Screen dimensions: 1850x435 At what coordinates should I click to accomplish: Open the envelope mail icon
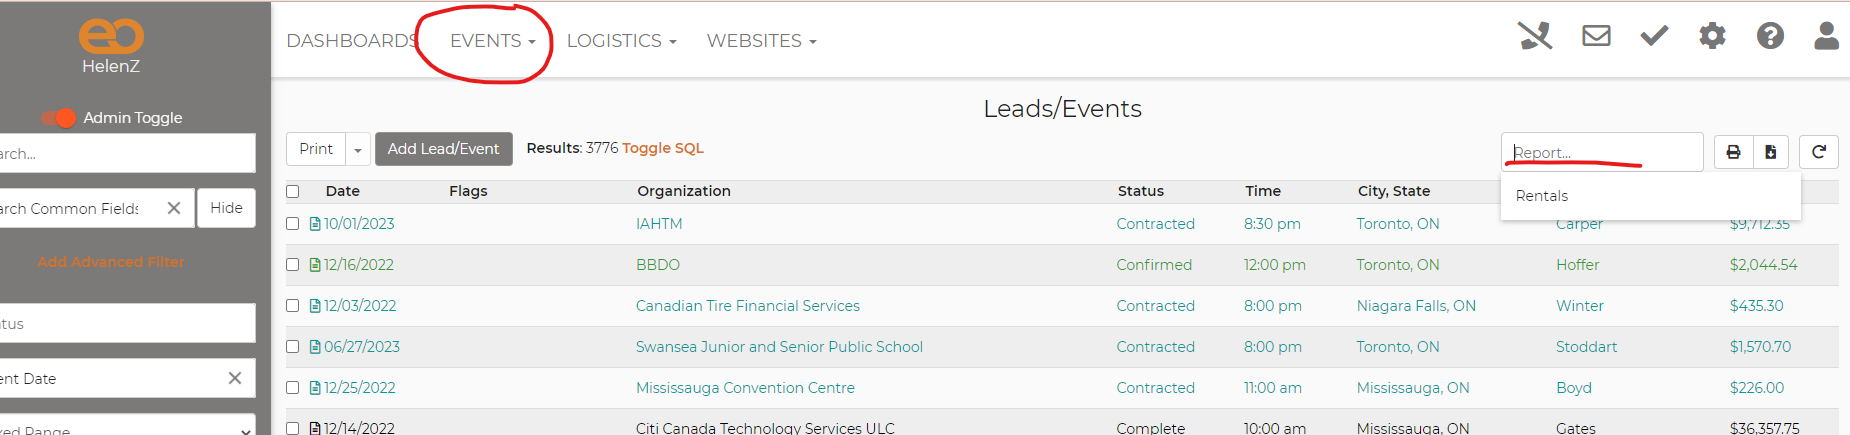point(1596,37)
